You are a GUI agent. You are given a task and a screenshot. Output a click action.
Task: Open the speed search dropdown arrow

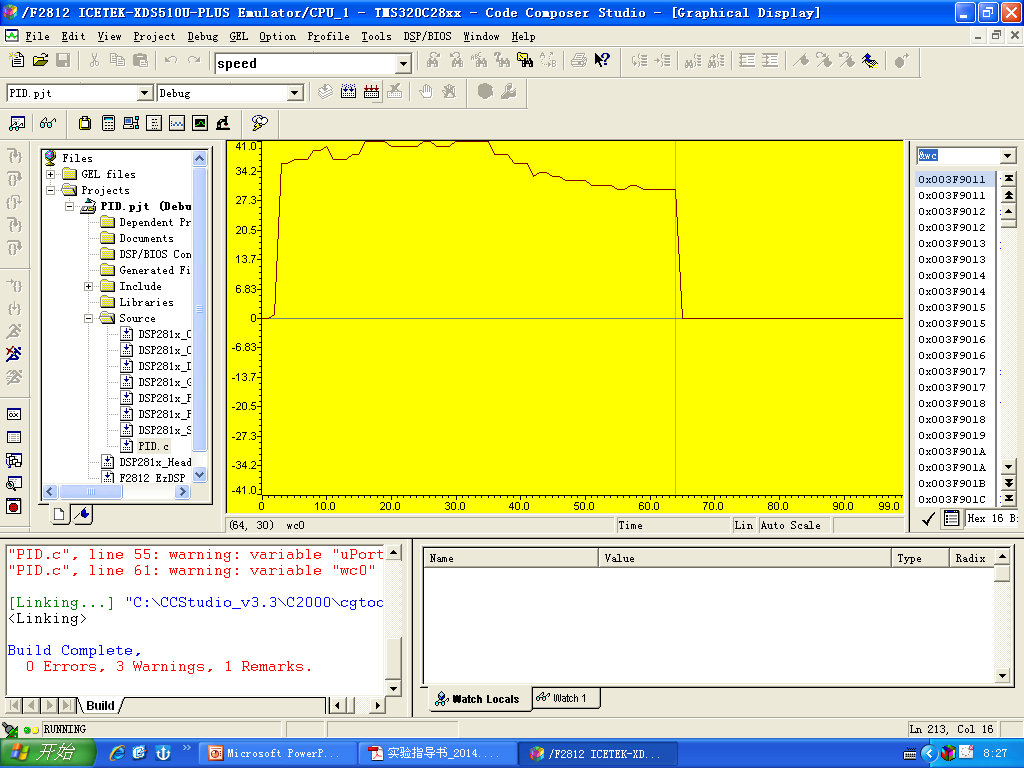[x=403, y=63]
